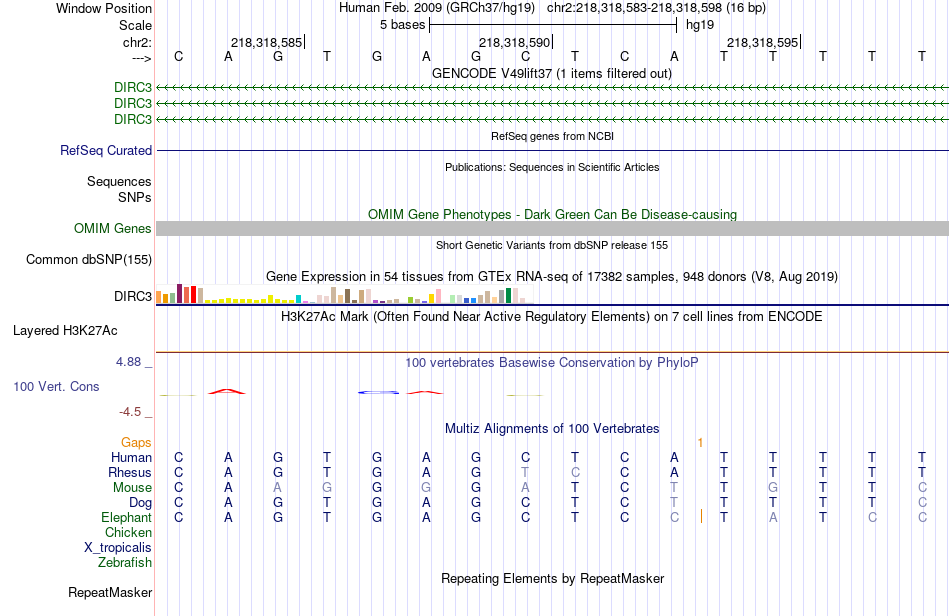
Task: Select the Elephant alignment row label
Action: coord(126,517)
